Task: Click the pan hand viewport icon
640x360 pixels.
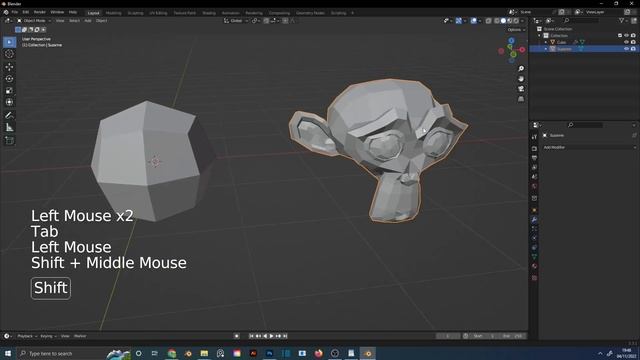Action: [521, 79]
